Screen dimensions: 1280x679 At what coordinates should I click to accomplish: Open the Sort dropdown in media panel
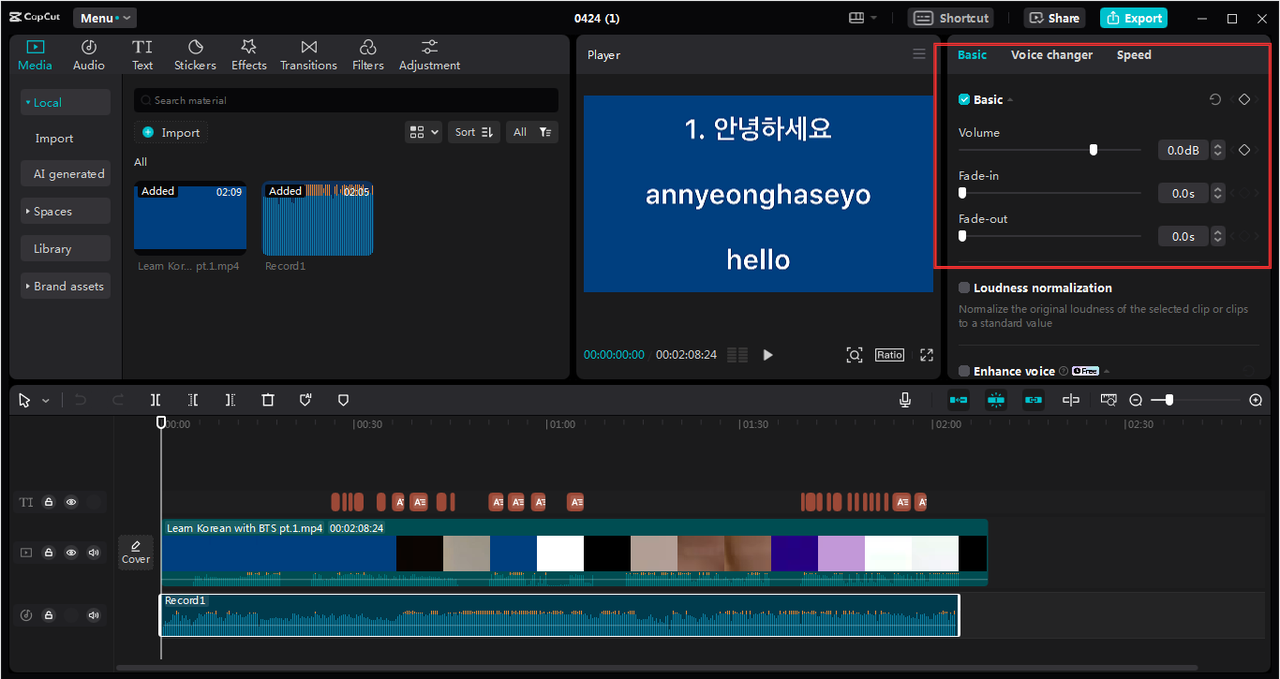point(474,132)
